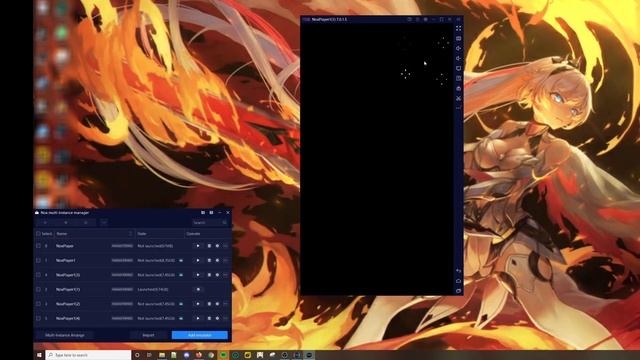This screenshot has height=360, width=640.
Task: Open NoxPlayer title bar settings gear
Action: tap(425, 19)
